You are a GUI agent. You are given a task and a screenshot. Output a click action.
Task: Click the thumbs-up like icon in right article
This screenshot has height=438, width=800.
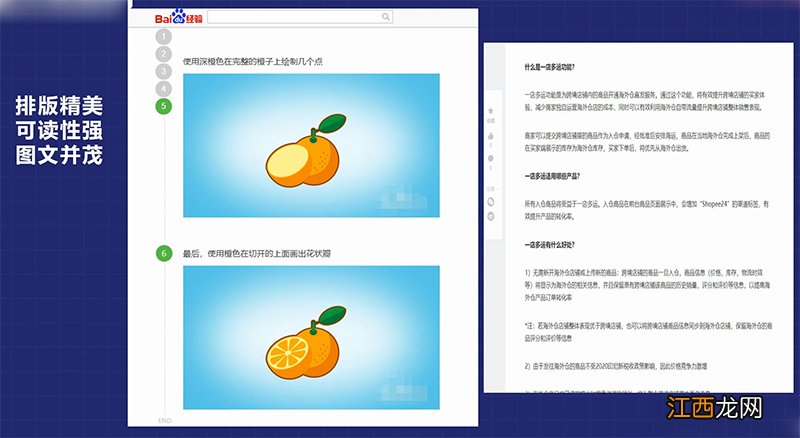coord(491,136)
